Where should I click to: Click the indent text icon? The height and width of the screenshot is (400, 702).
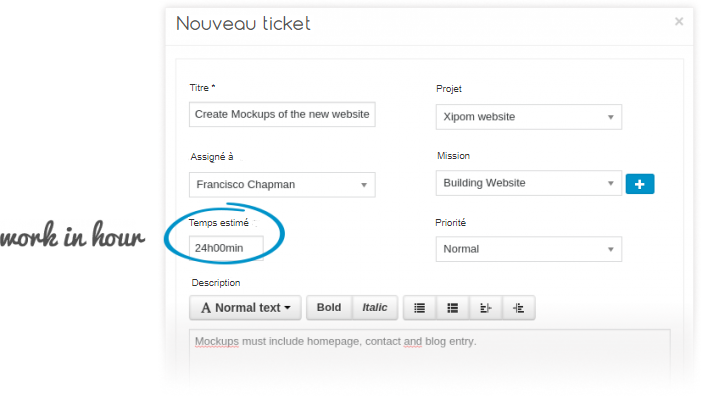coord(518,308)
